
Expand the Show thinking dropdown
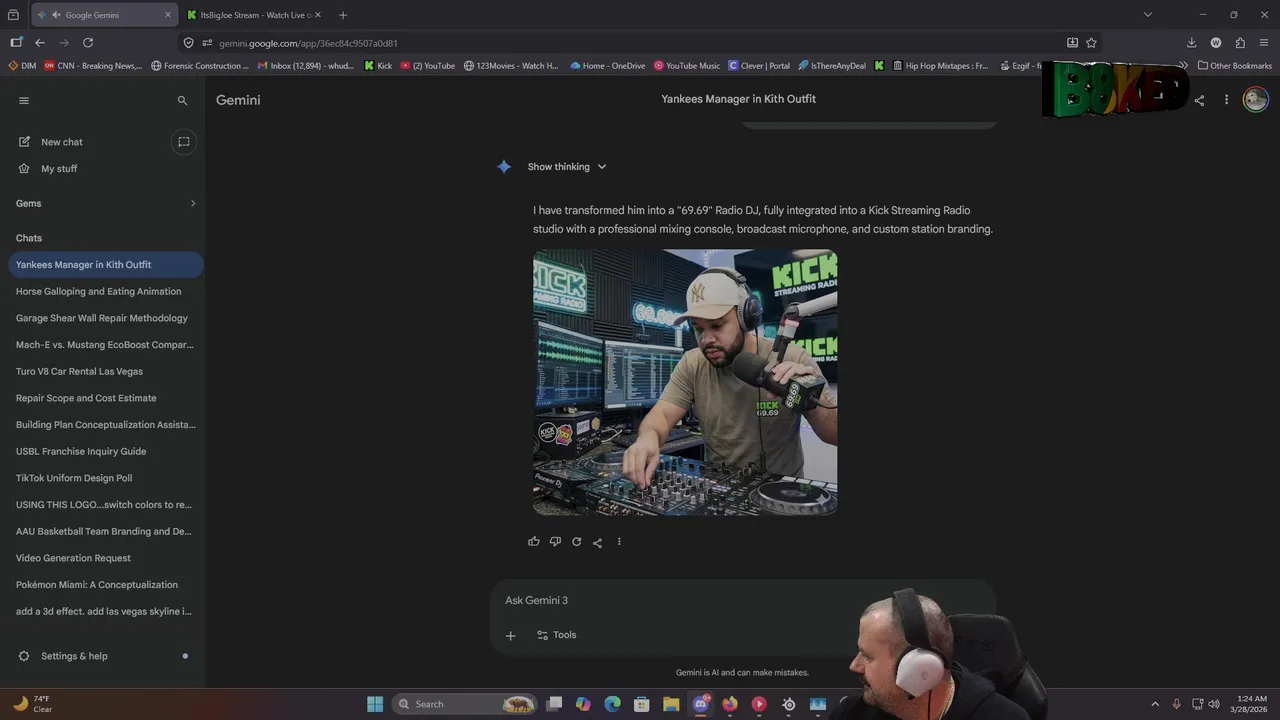pyautogui.click(x=567, y=167)
